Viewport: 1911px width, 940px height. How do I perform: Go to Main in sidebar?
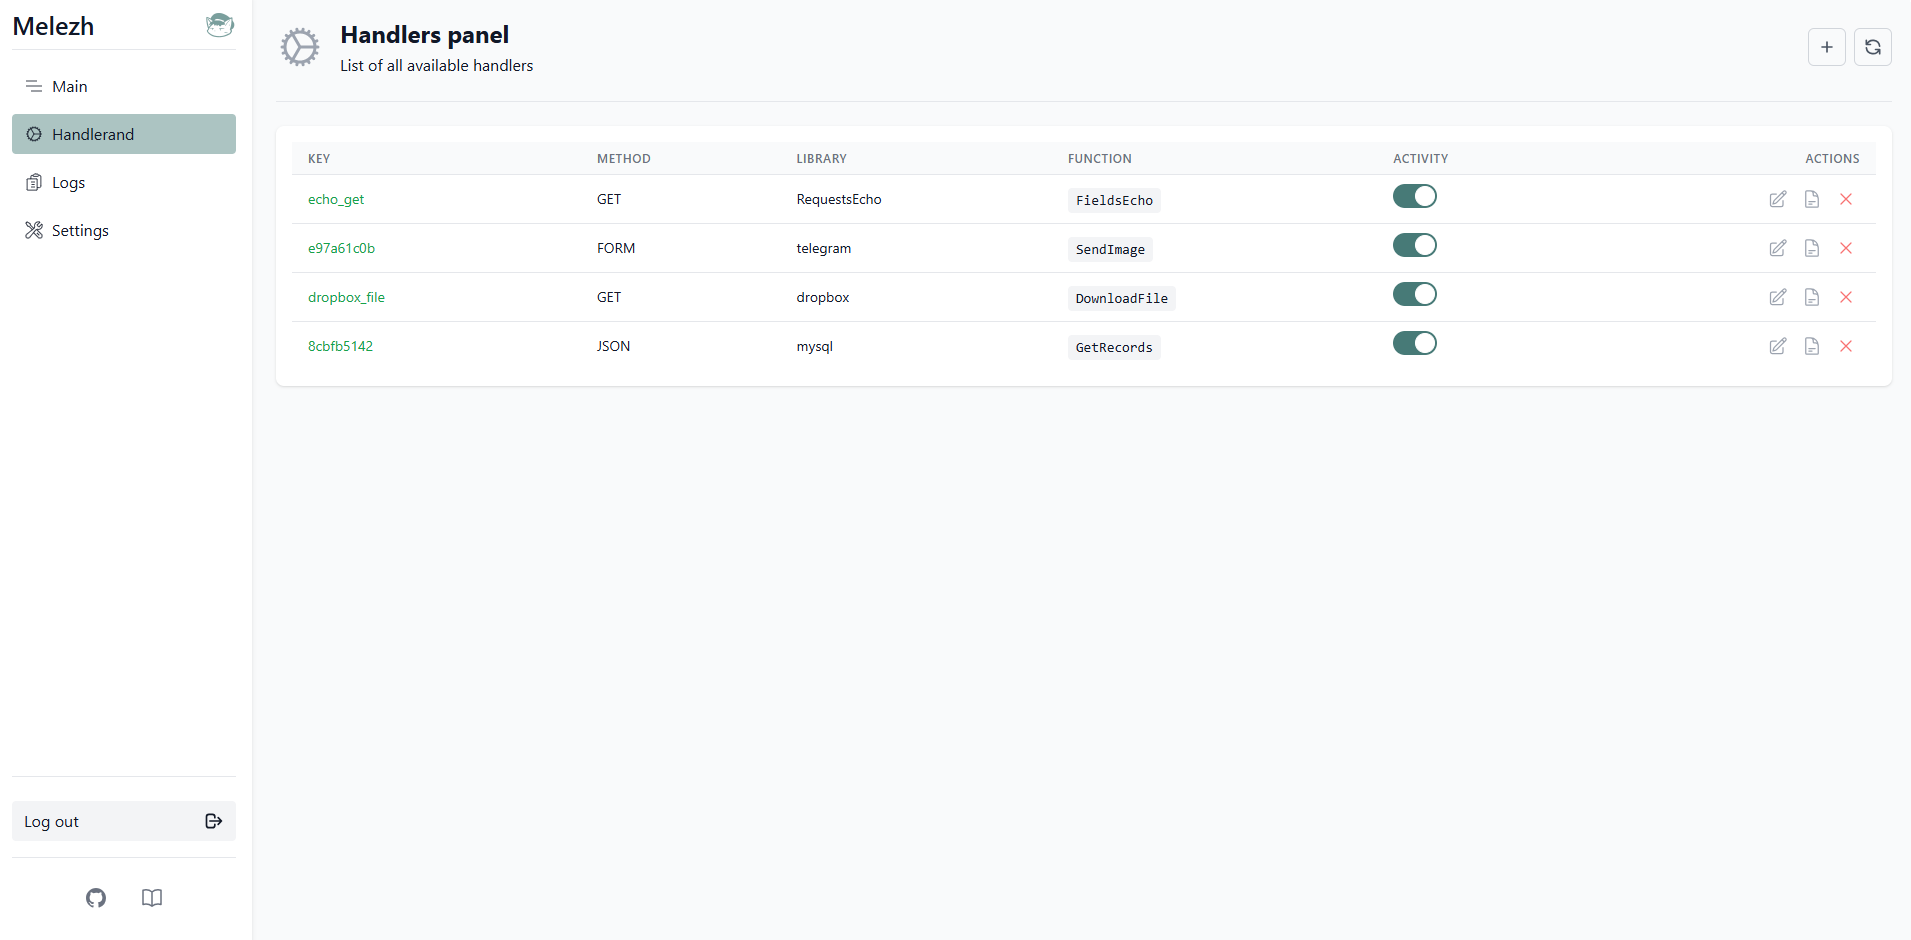click(124, 86)
